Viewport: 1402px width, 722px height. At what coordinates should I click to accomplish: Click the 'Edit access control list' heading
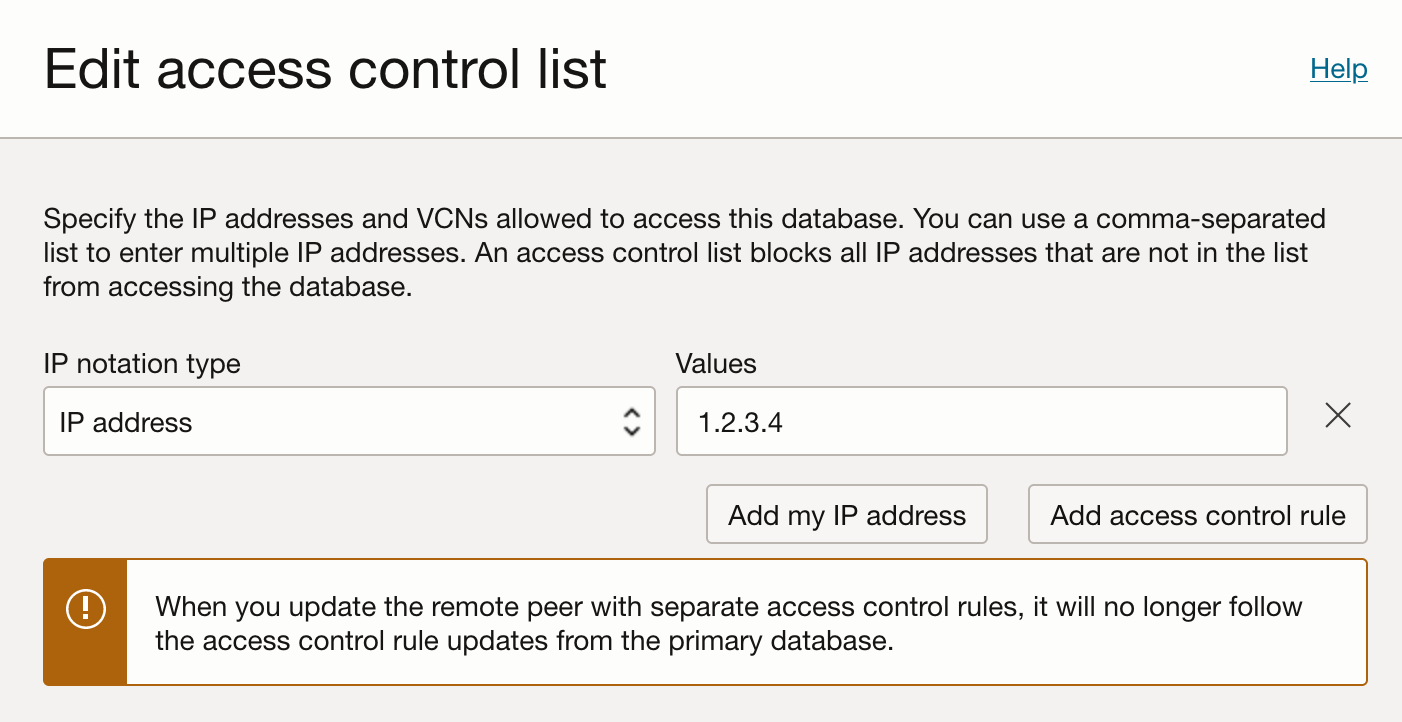(x=325, y=70)
